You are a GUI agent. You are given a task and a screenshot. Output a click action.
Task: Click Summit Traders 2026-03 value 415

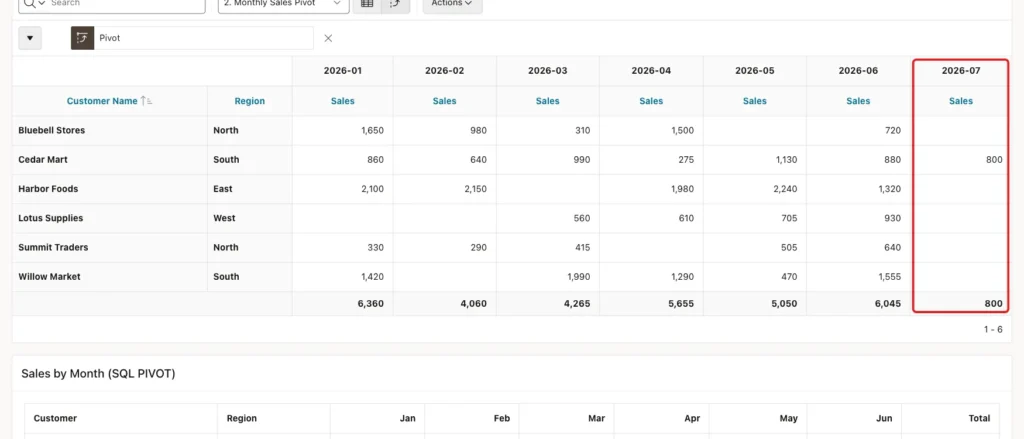pyautogui.click(x=582, y=248)
